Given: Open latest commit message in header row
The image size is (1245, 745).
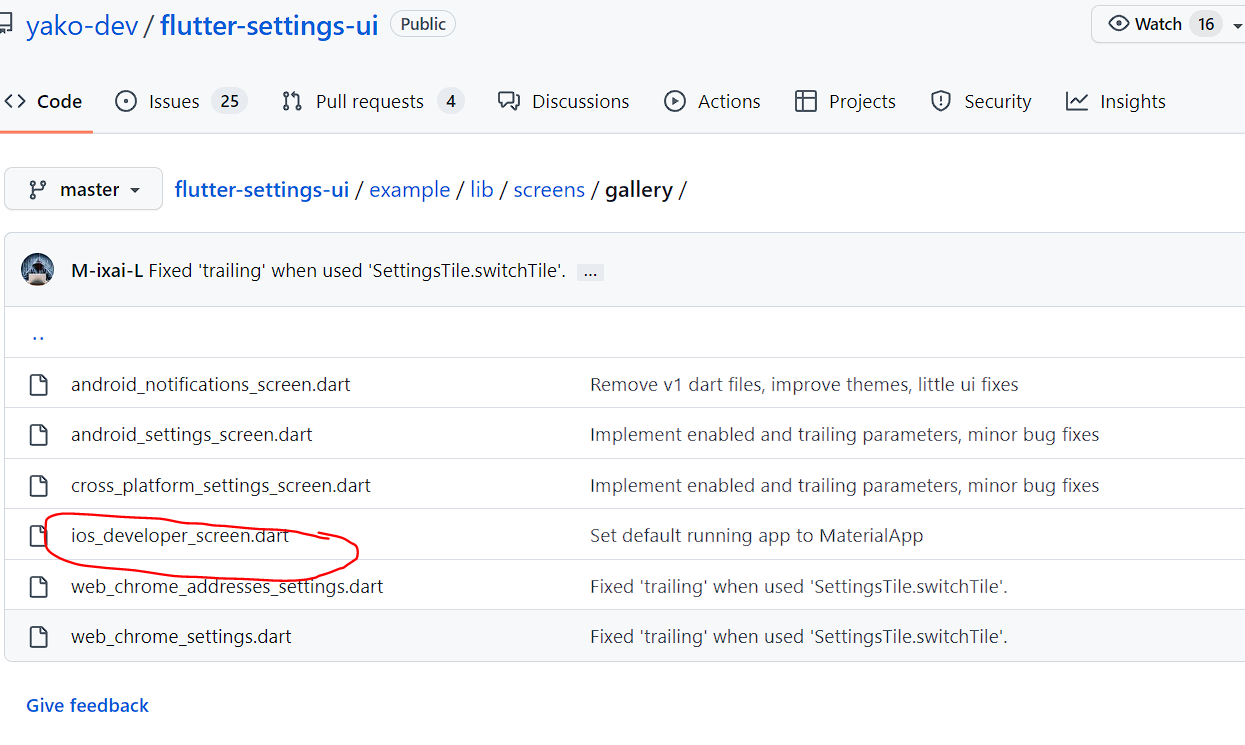Looking at the screenshot, I should click(x=358, y=271).
